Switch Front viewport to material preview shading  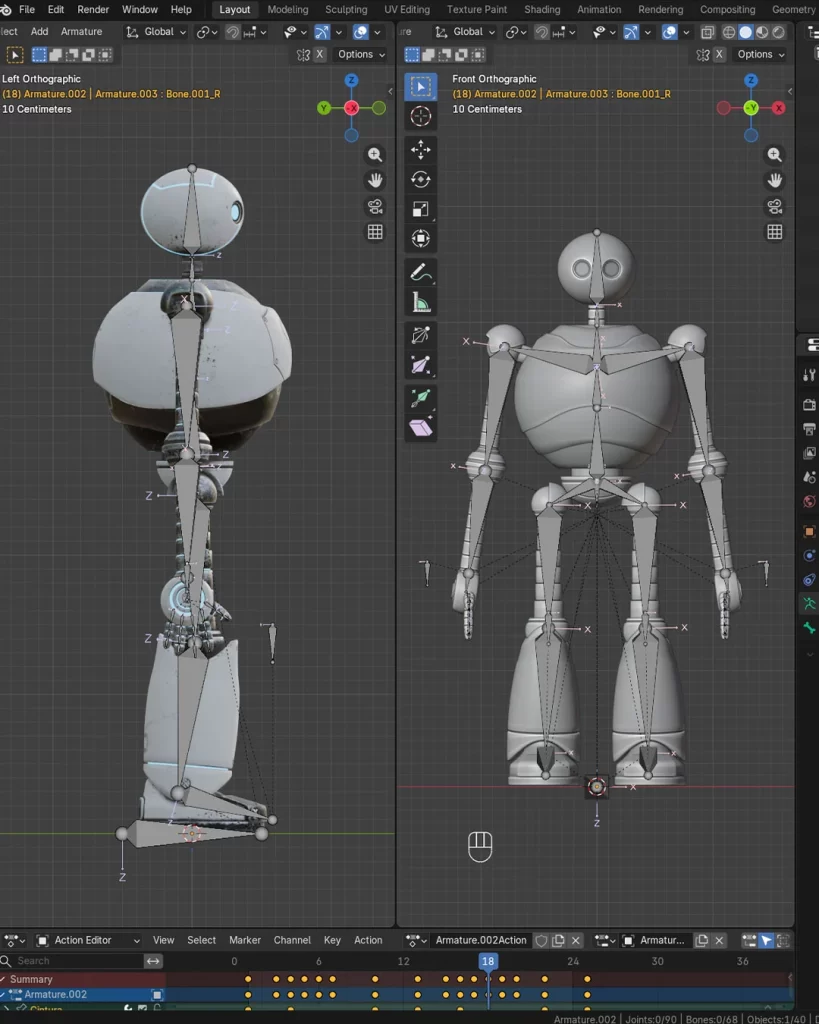[762, 32]
